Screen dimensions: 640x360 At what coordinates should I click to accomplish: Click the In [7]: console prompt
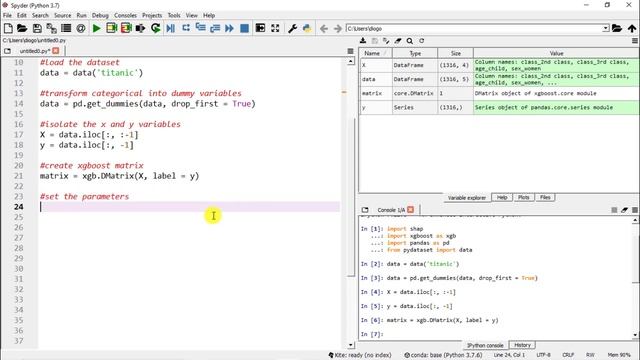pos(372,334)
